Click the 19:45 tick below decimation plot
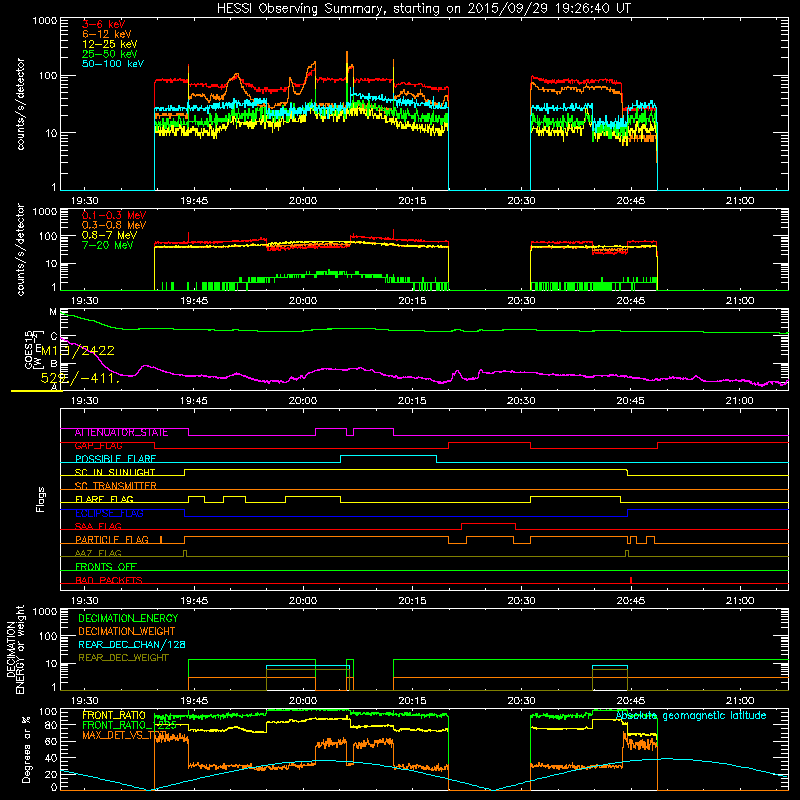 [x=194, y=701]
